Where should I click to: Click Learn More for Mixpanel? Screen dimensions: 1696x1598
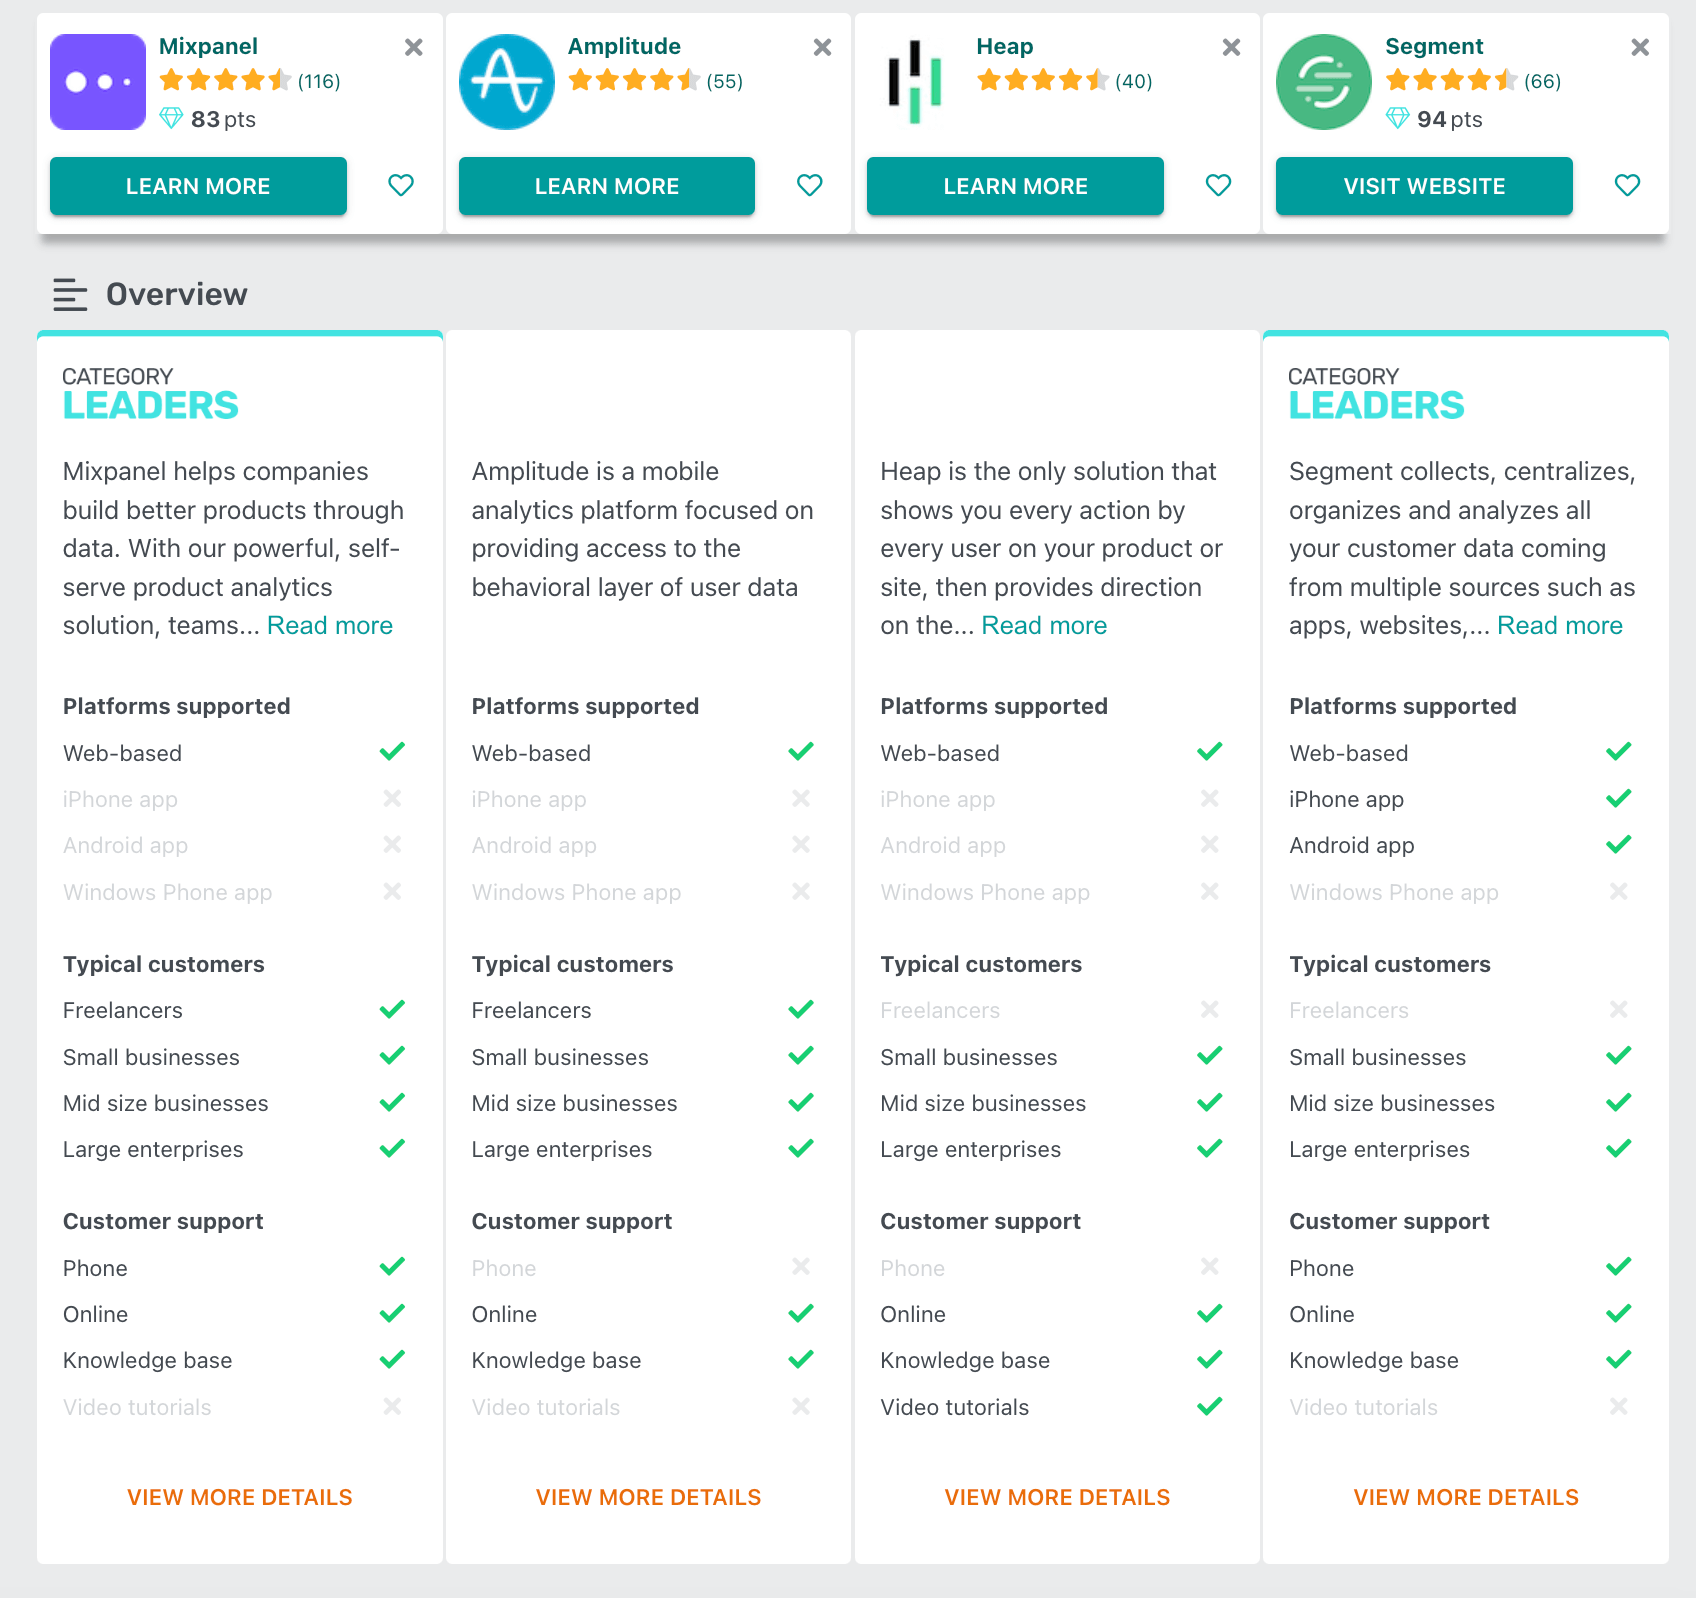pos(198,186)
